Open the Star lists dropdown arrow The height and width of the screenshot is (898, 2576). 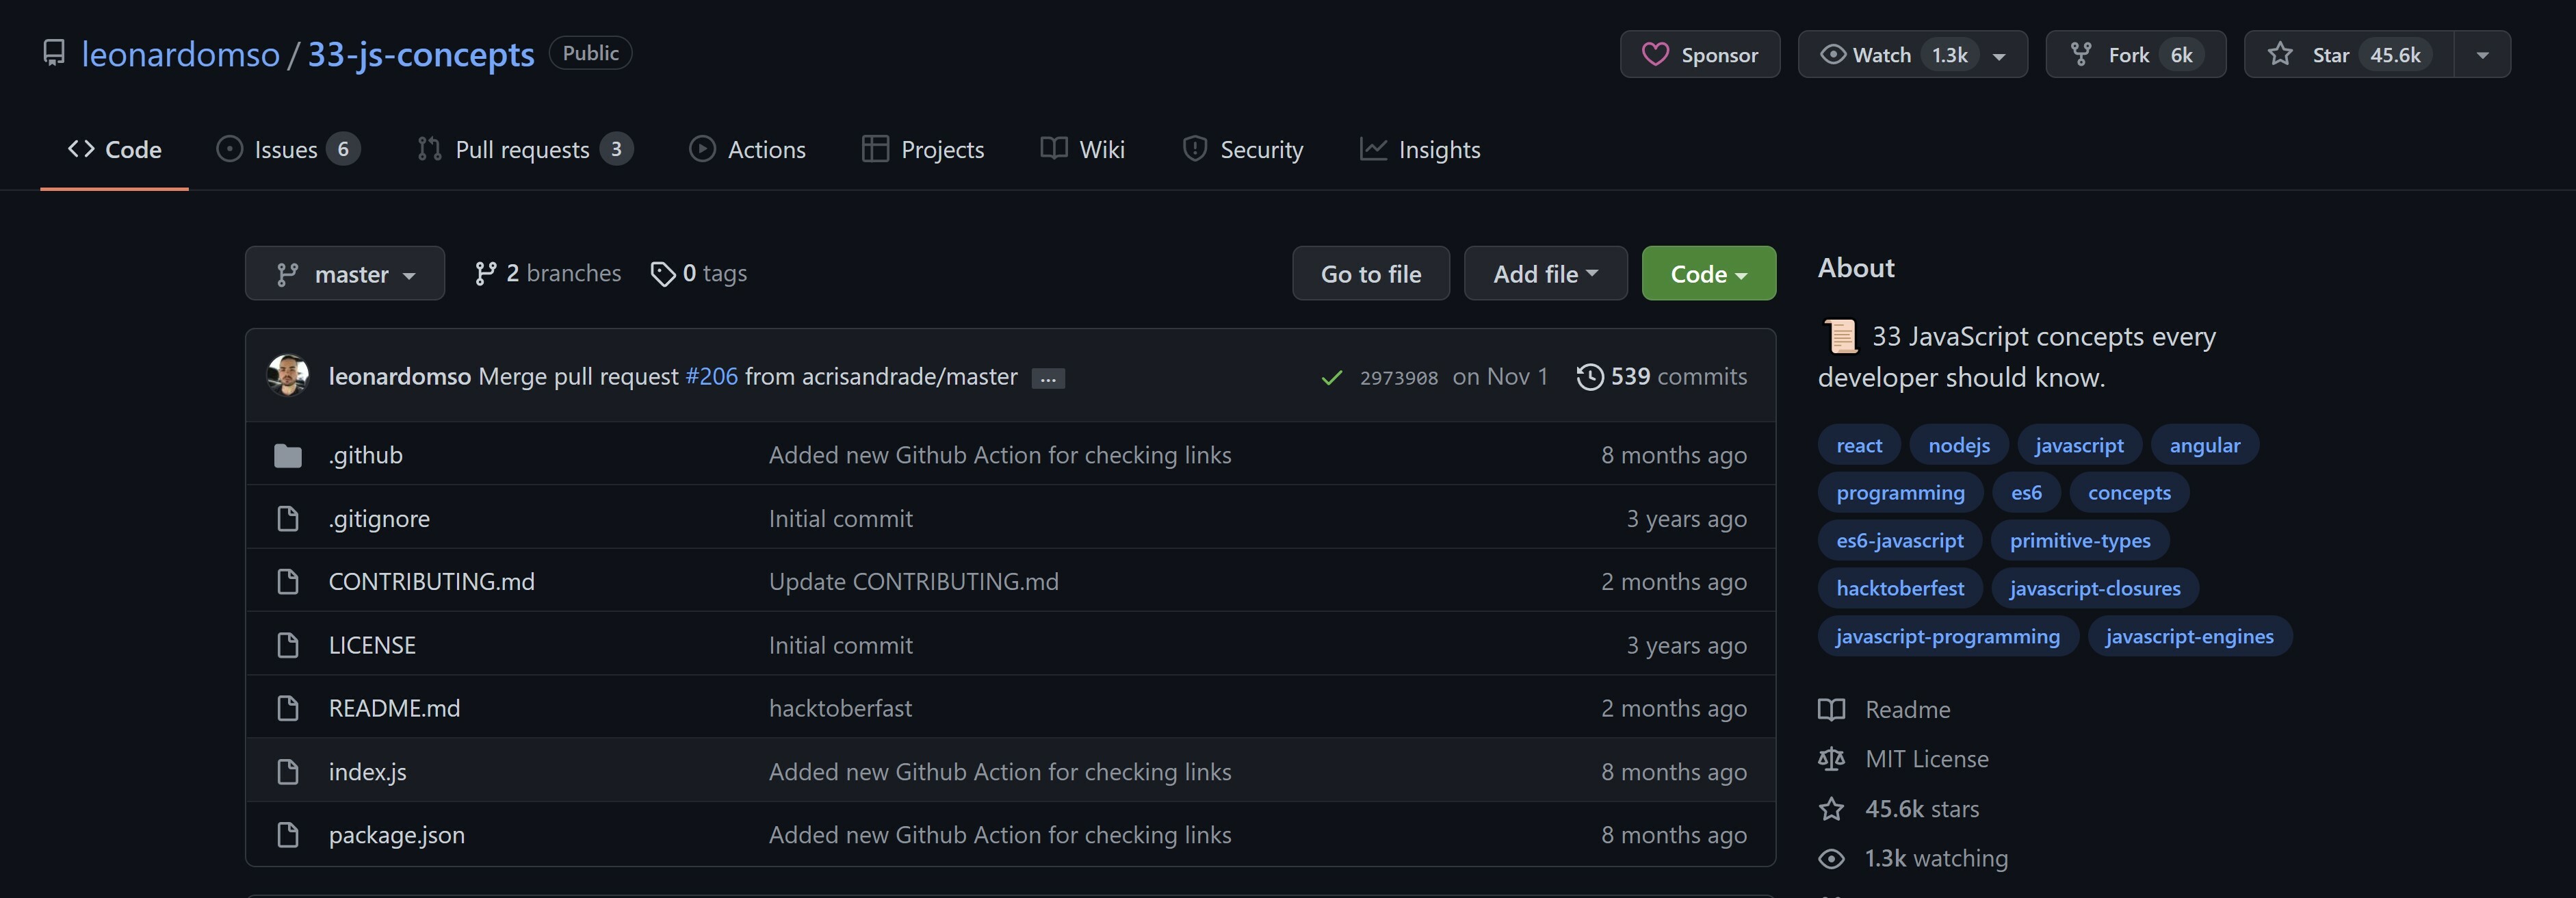(x=2482, y=55)
